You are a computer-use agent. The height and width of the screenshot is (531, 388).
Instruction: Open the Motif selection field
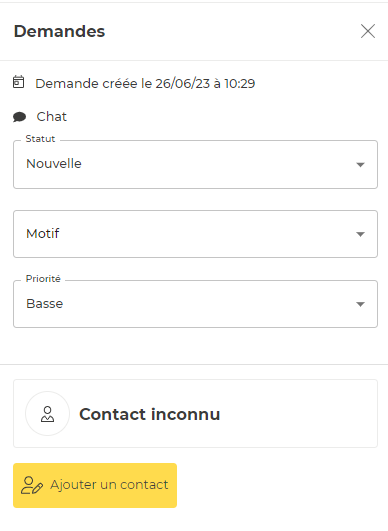pyautogui.click(x=195, y=234)
